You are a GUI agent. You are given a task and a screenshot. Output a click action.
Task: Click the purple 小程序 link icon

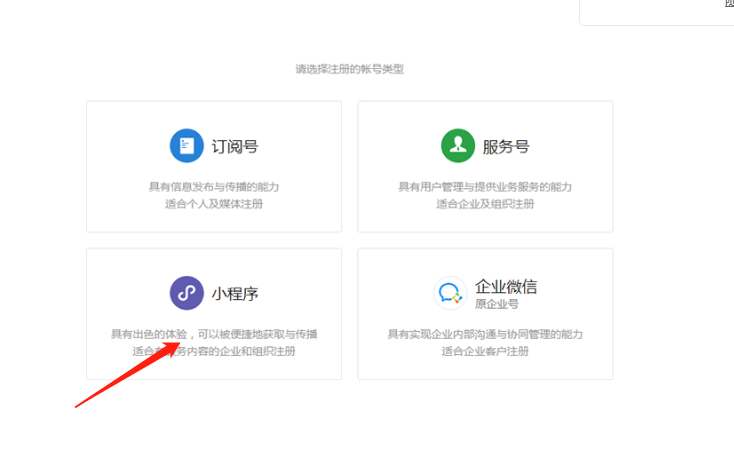(x=186, y=293)
